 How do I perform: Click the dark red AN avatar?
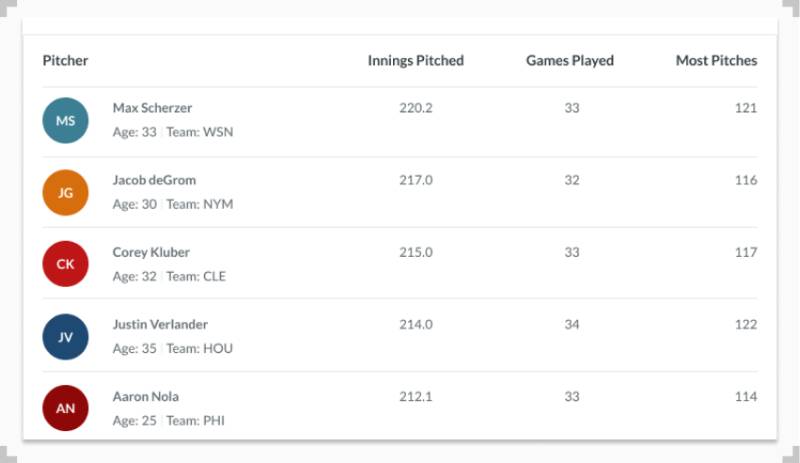point(65,408)
